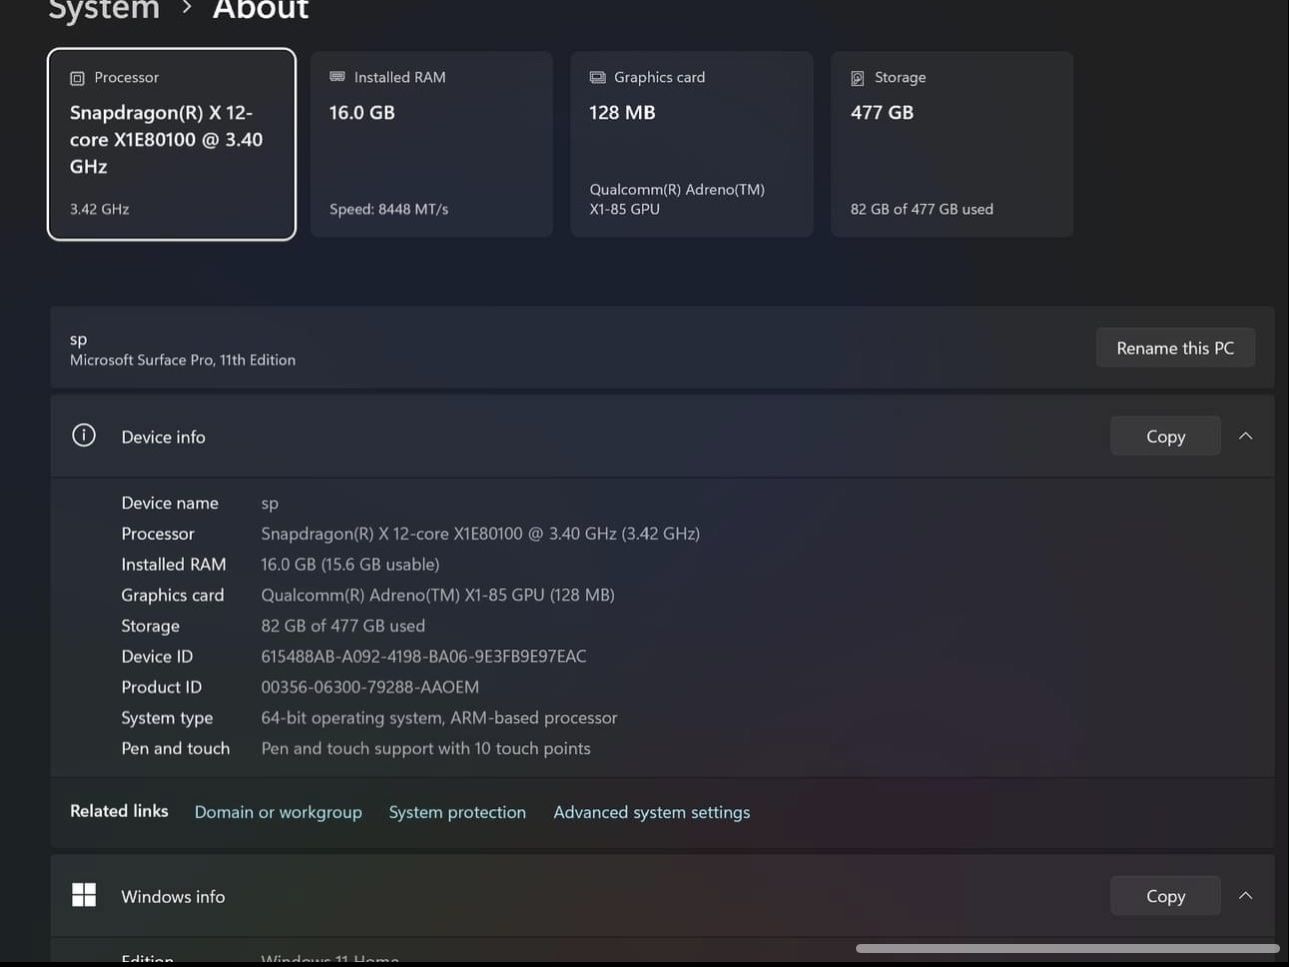The width and height of the screenshot is (1289, 967).
Task: Click "82 GB of 477 GB used" in Storage card
Action: tap(922, 209)
